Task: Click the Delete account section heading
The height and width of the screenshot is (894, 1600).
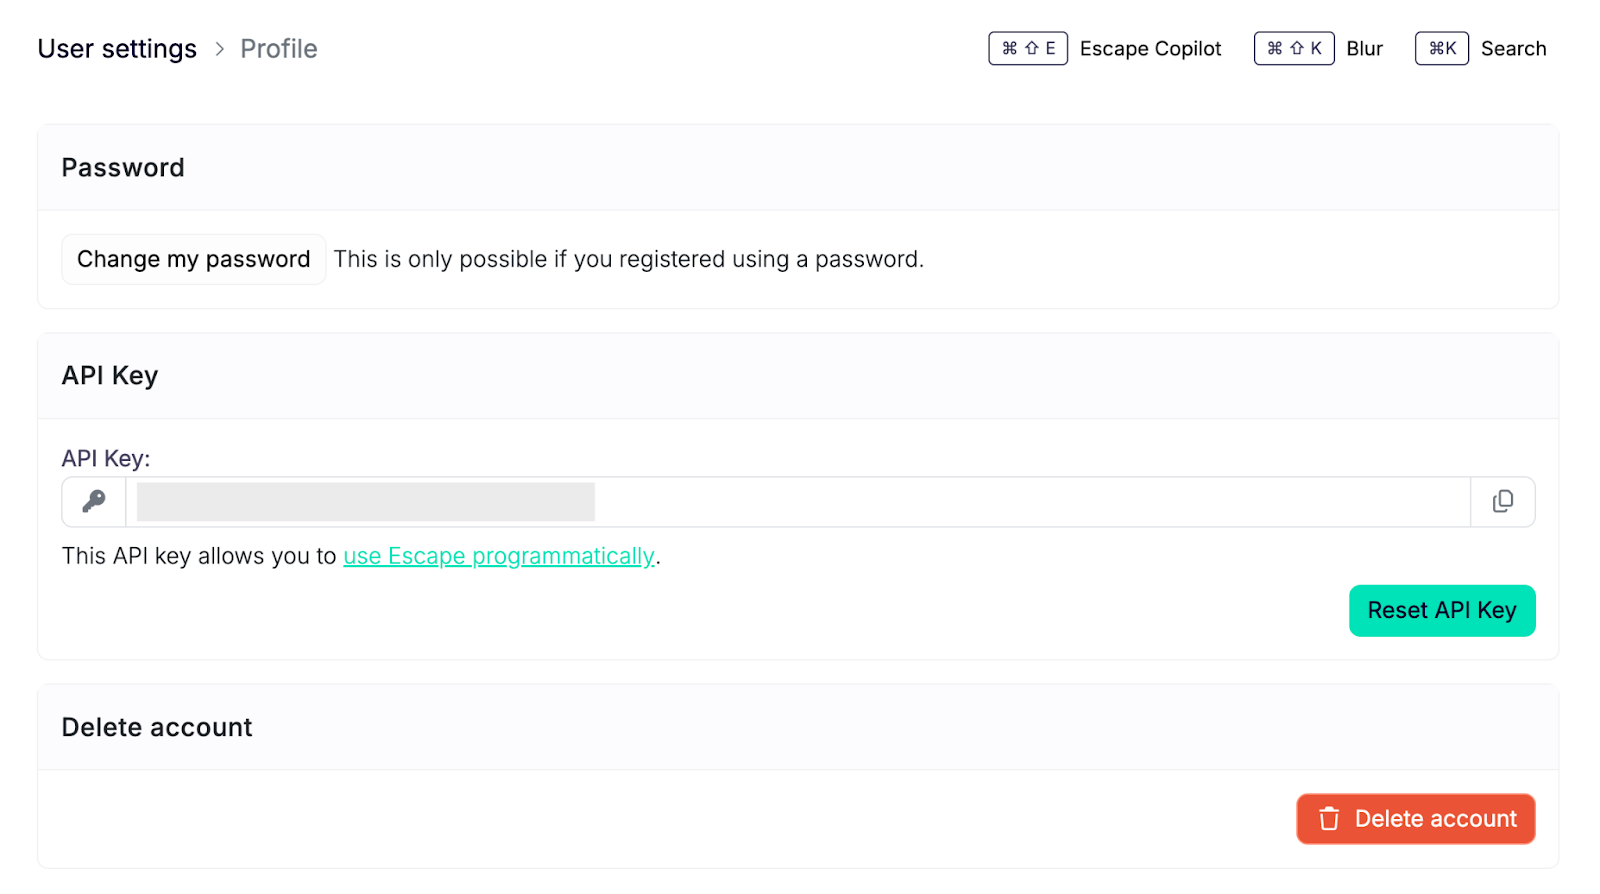Action: point(157,727)
